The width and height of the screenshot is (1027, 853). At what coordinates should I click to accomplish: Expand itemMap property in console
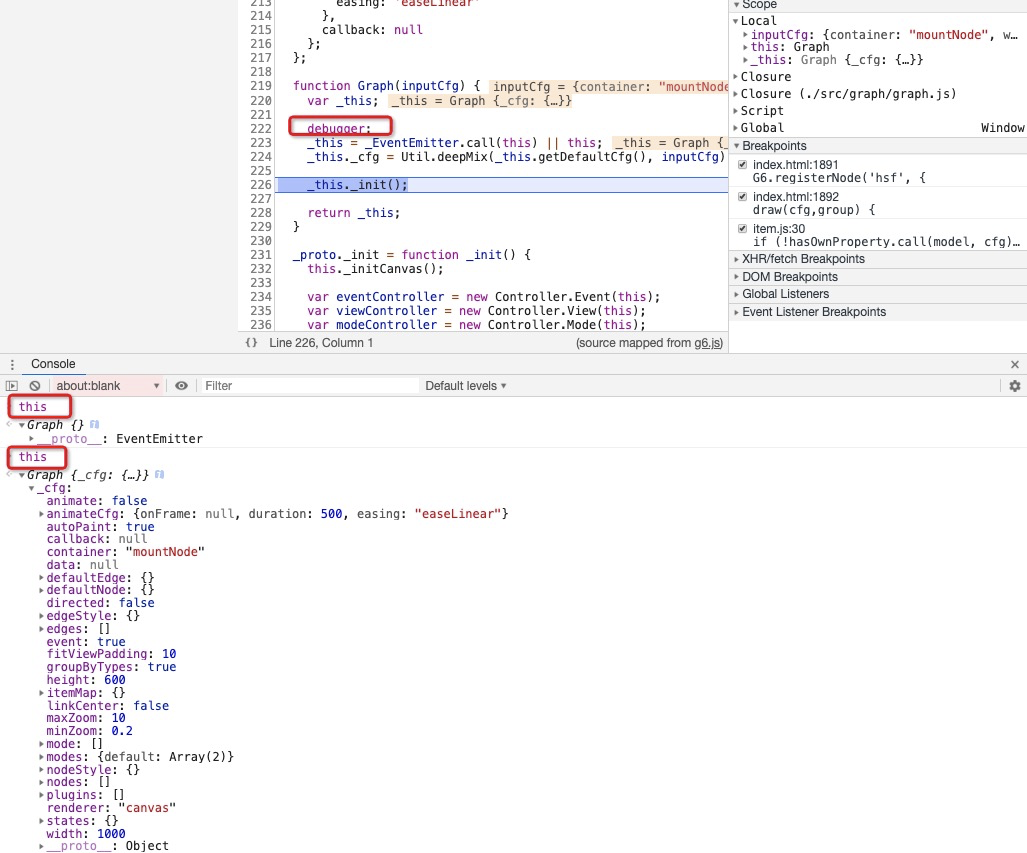point(41,692)
